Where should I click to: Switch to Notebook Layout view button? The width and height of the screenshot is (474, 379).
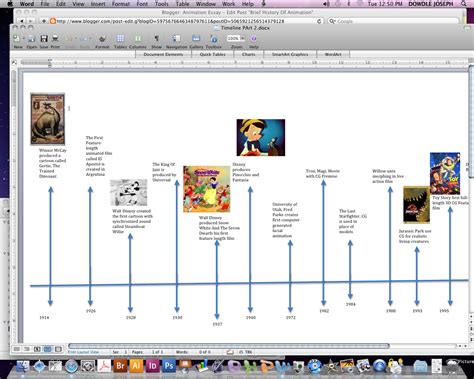58,349
